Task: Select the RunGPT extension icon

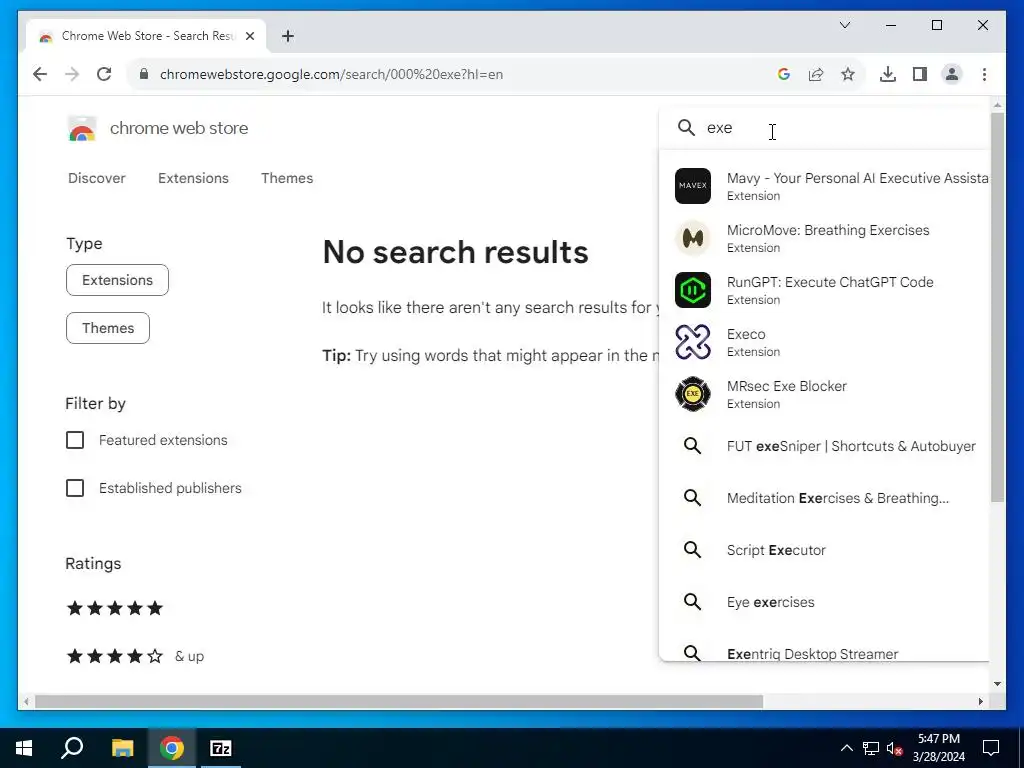Action: coord(692,290)
